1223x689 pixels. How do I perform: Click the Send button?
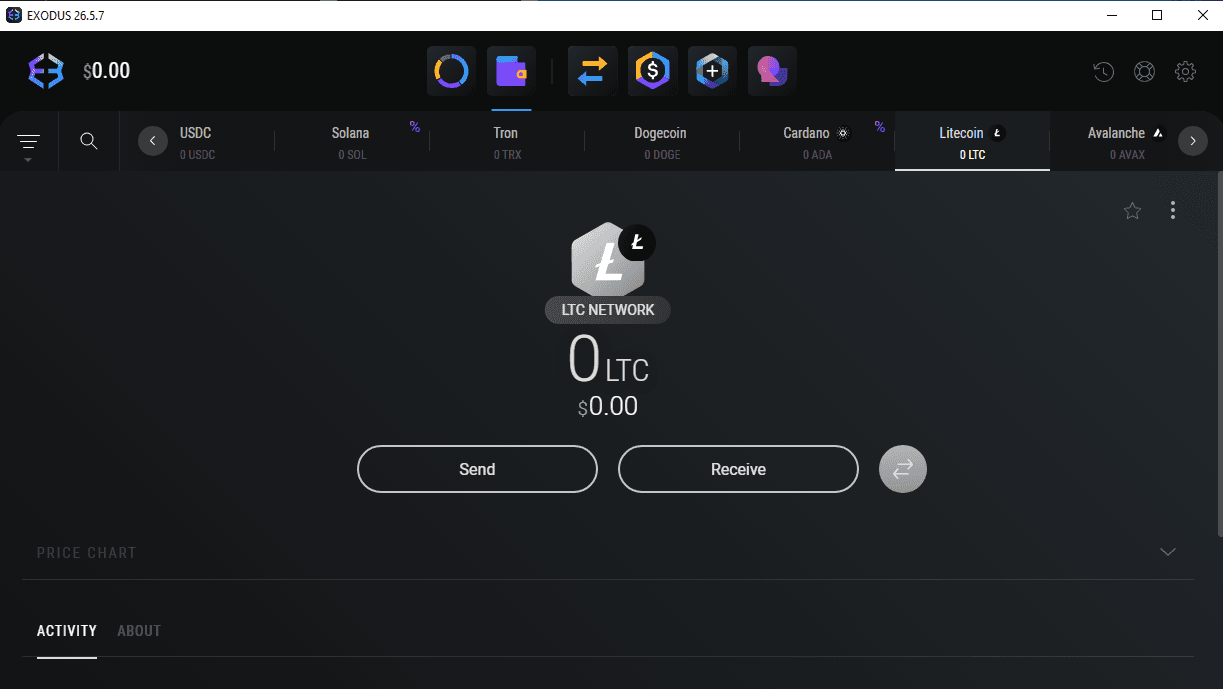[x=477, y=469]
